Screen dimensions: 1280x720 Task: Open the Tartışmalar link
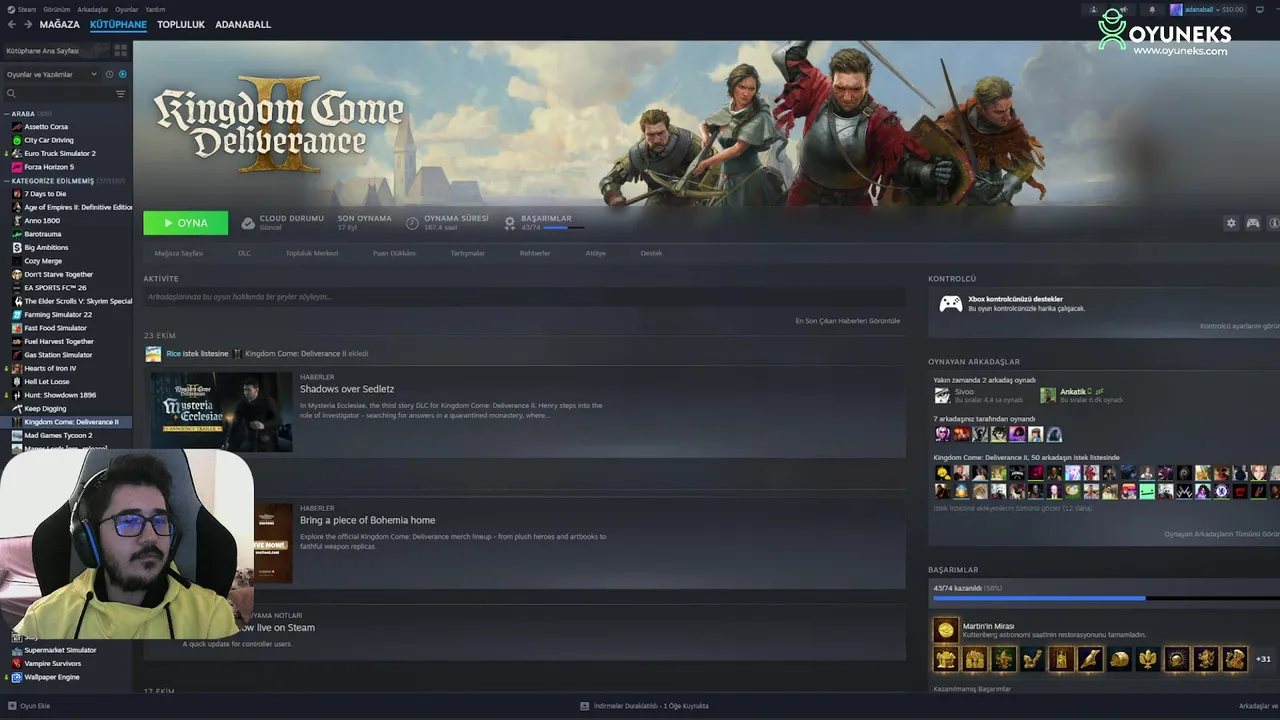tap(467, 253)
